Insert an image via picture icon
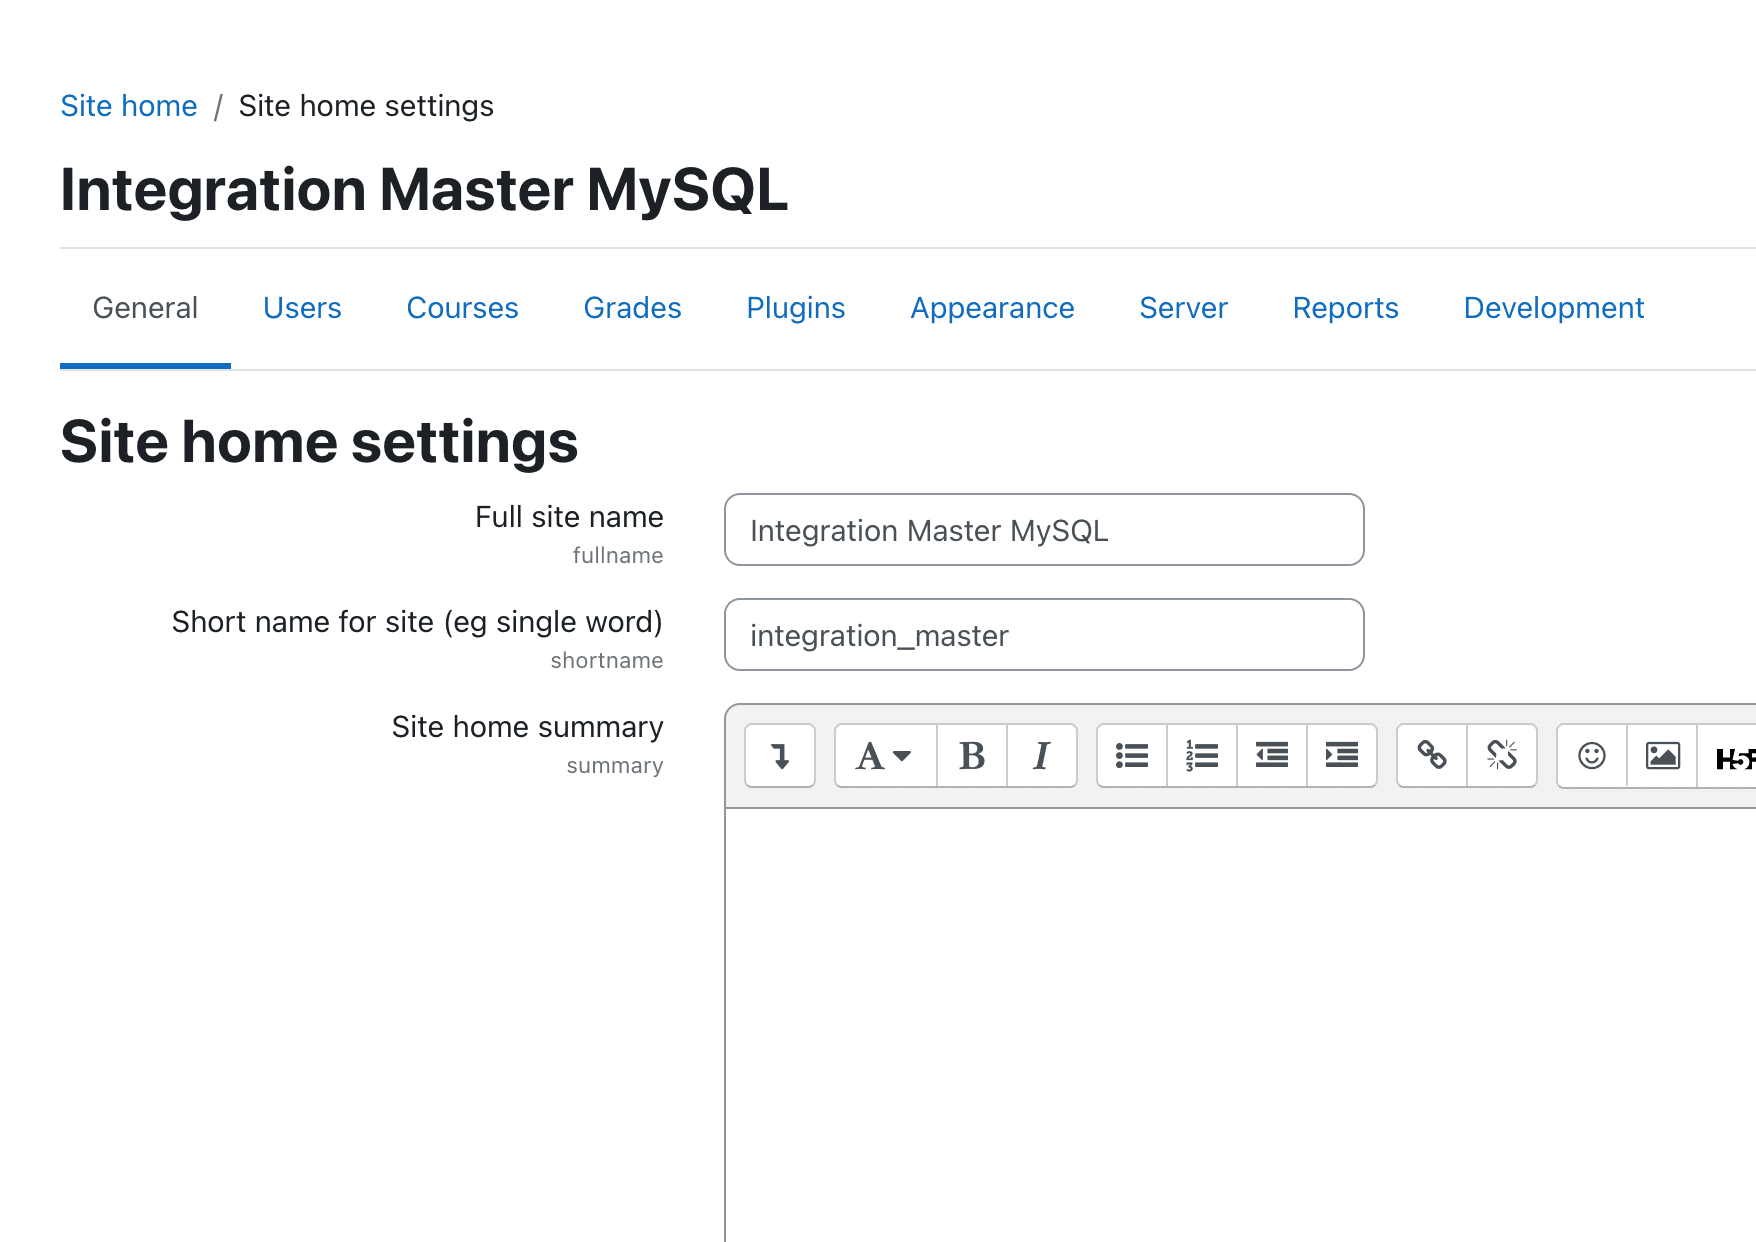1756x1242 pixels. click(x=1662, y=756)
